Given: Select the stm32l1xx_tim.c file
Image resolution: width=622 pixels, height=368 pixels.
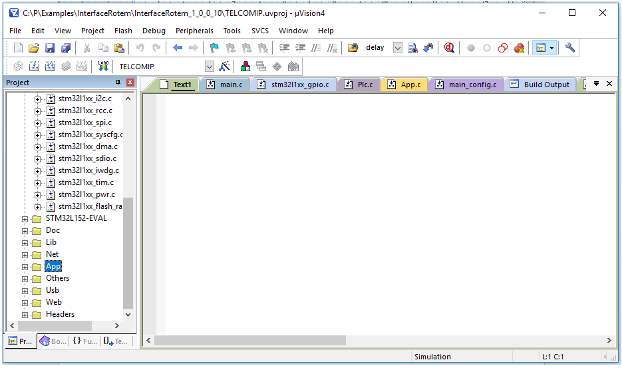Looking at the screenshot, I should point(86,182).
